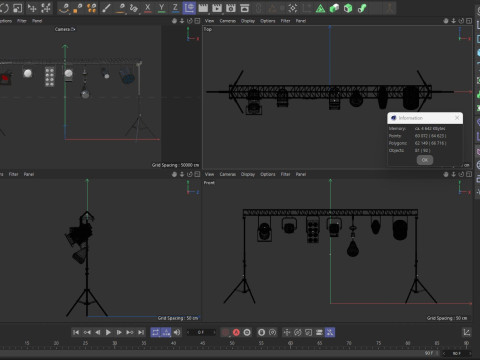Screen dimensions: 480x360
Task: Click rotate camera icon in Top viewport
Action: [x=461, y=21]
